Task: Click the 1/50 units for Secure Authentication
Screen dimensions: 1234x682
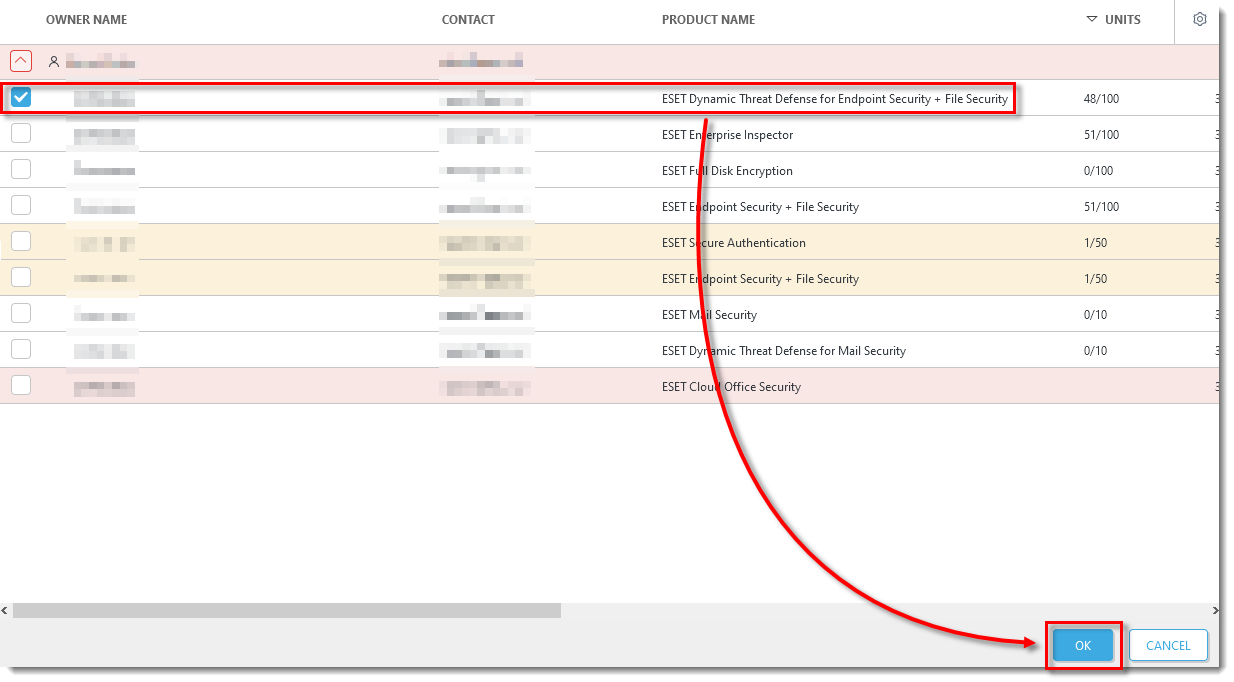Action: 1095,243
